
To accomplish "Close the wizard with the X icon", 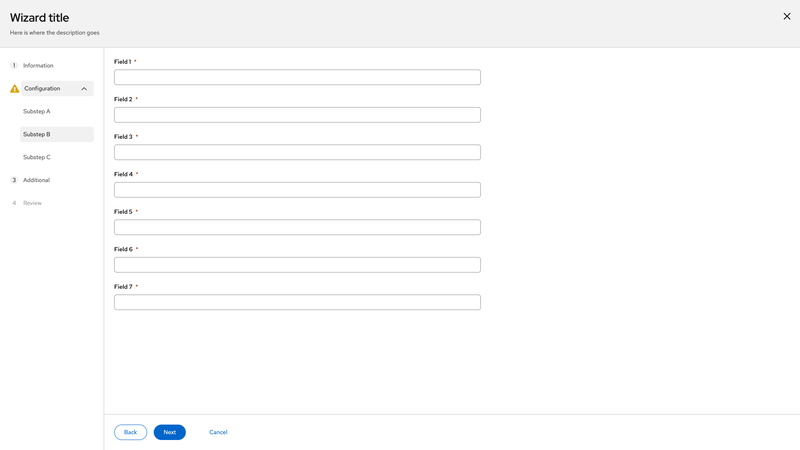I will 786,16.
